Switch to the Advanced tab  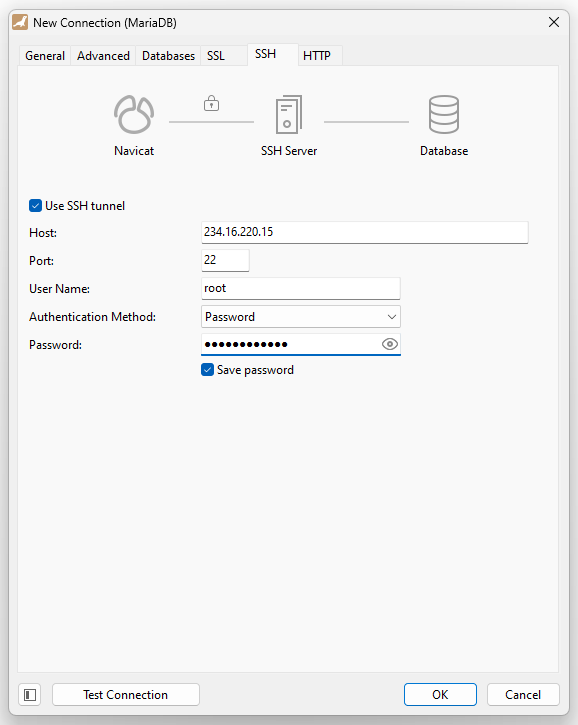point(103,56)
